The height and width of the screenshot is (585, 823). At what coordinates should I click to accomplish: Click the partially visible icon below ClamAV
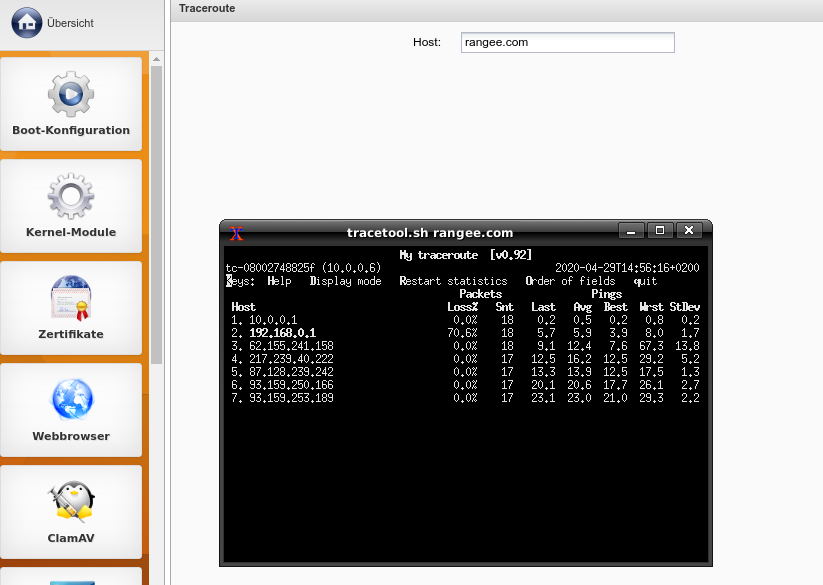tap(71, 580)
